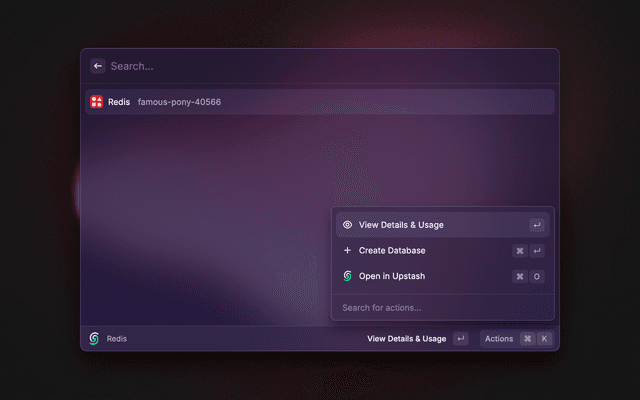The height and width of the screenshot is (400, 640).
Task: Click Enter key badge on View Details row
Action: [537, 225]
